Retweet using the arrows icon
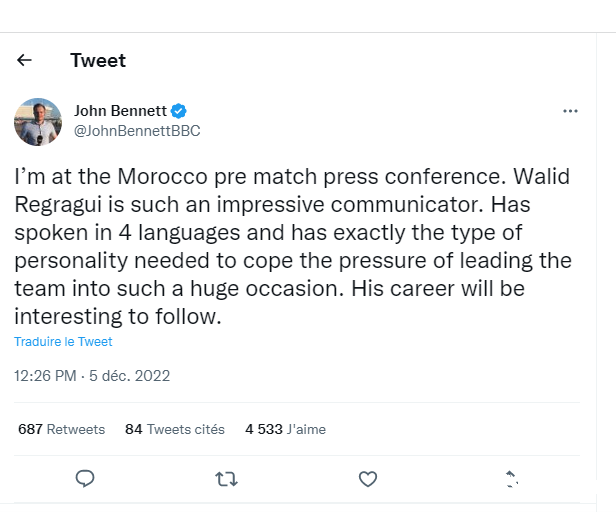Image resolution: width=616 pixels, height=512 pixels. click(227, 479)
